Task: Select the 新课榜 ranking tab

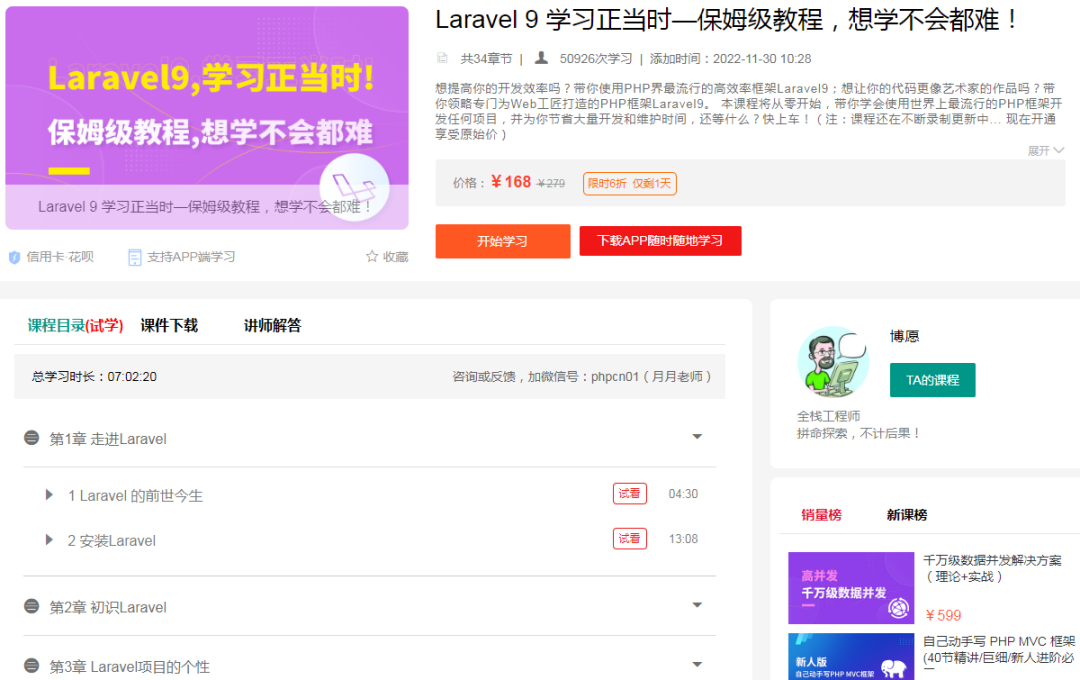Action: click(906, 515)
